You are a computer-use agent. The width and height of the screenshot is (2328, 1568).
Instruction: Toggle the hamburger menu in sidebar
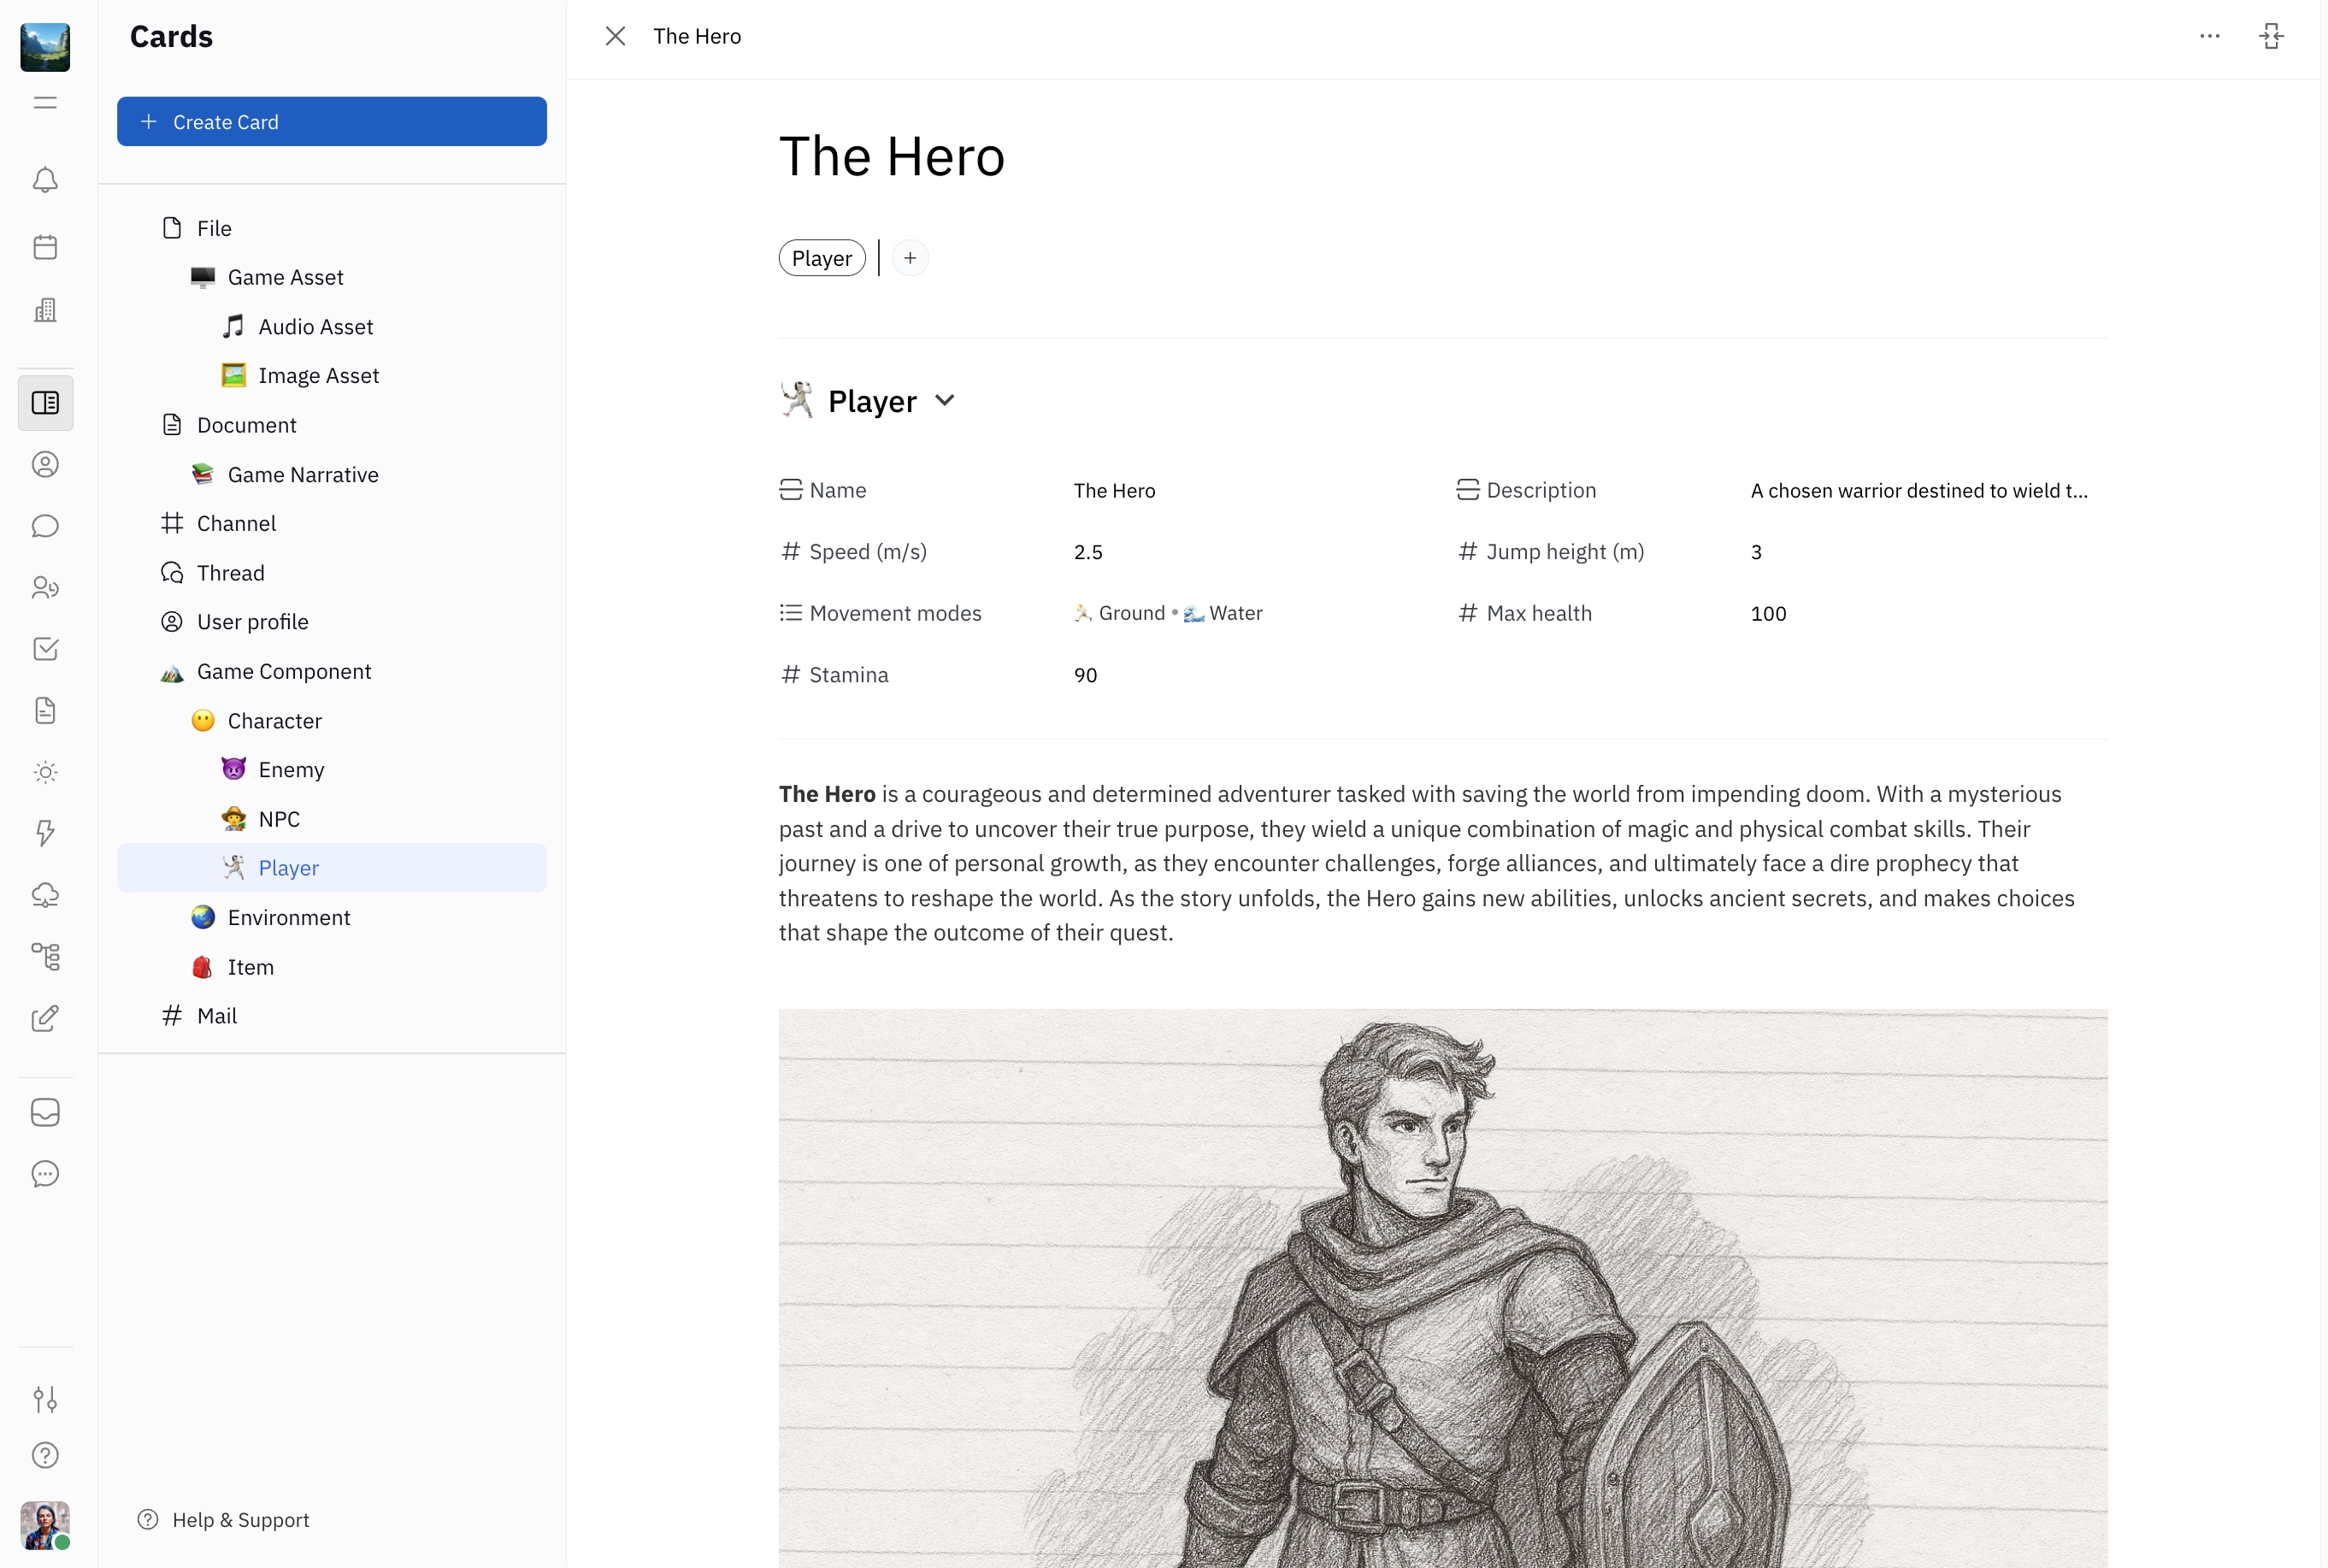(x=45, y=102)
